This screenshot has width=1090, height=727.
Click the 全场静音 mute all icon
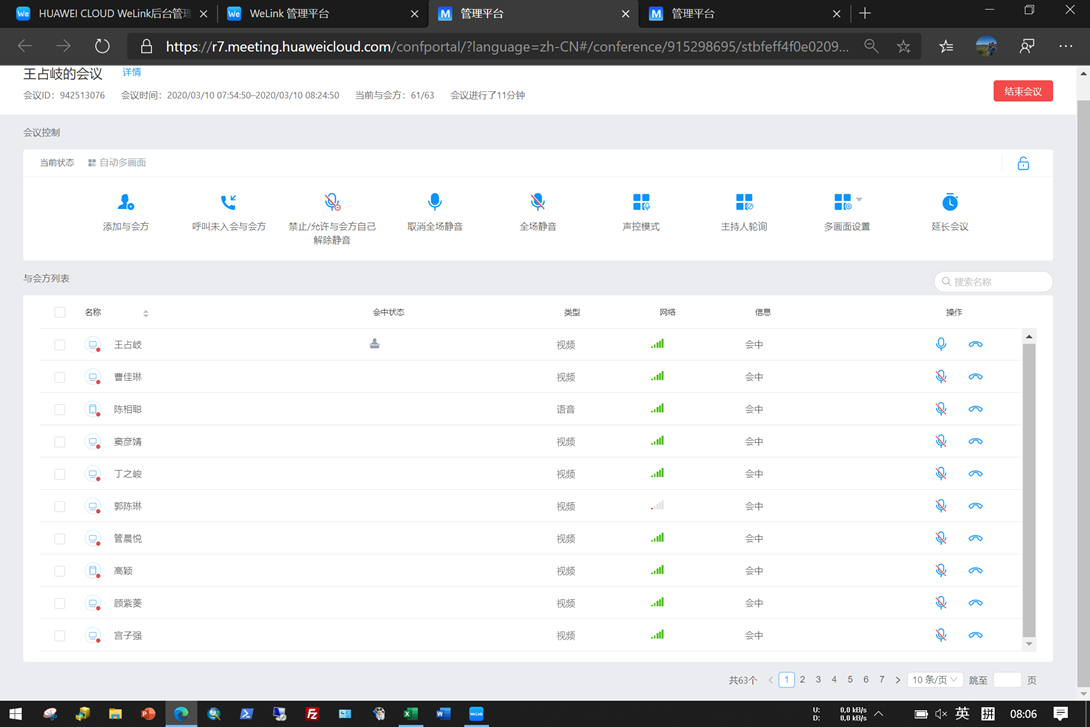[538, 203]
